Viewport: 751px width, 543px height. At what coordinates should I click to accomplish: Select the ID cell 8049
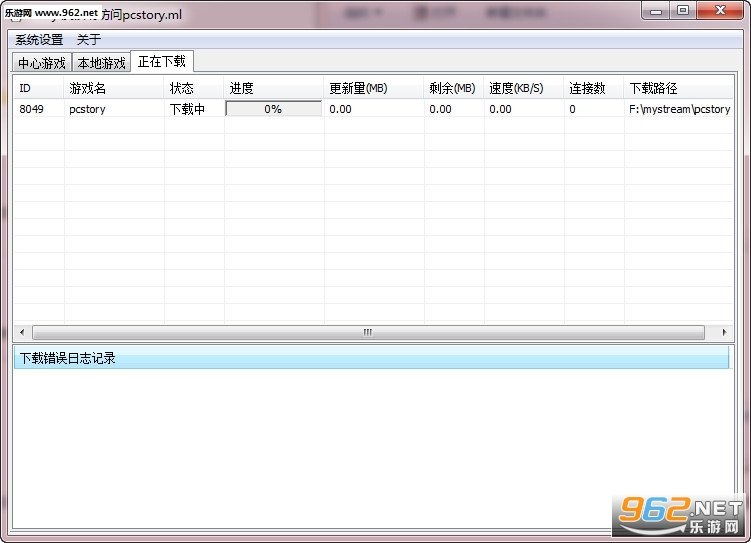32,109
